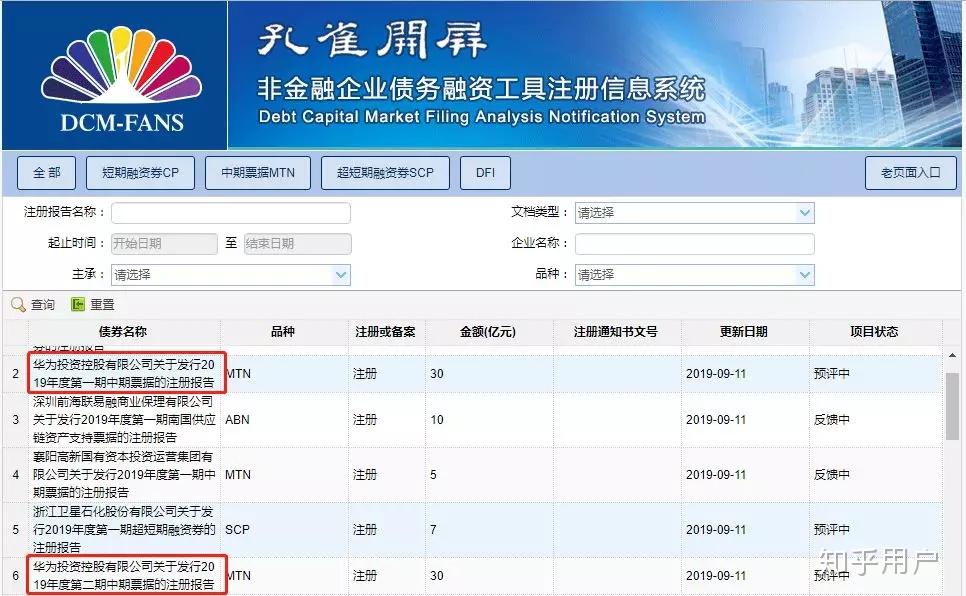Image resolution: width=966 pixels, height=596 pixels.
Task: Click amount 30 in row 2
Action: click(x=437, y=374)
